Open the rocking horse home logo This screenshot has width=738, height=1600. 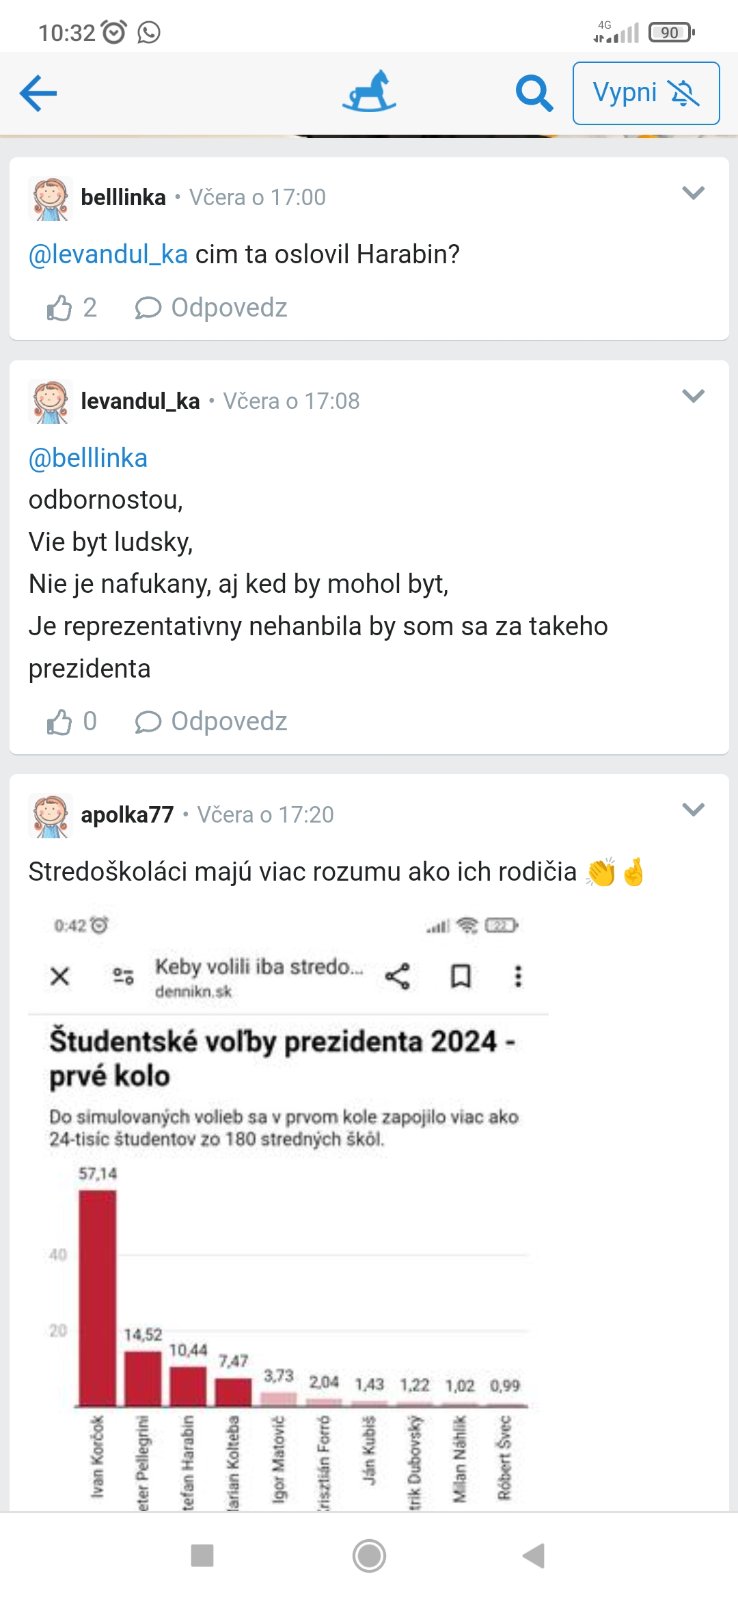click(369, 92)
